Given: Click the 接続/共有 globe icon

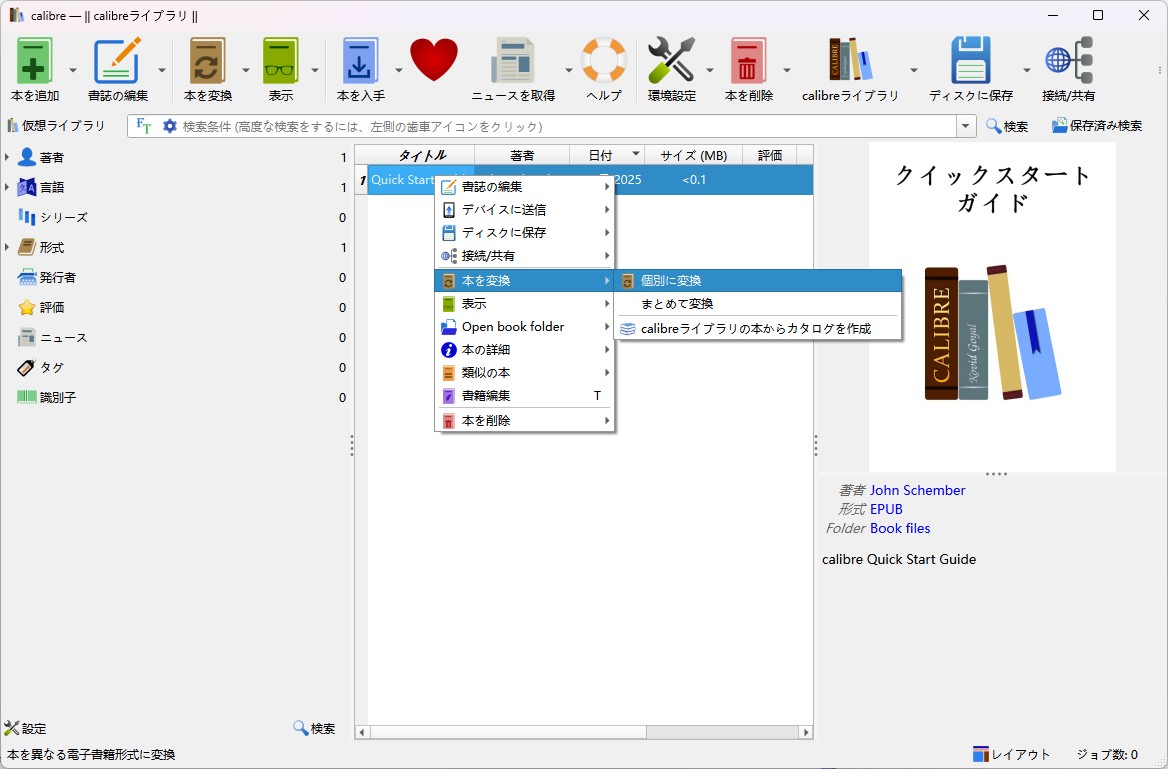Looking at the screenshot, I should (x=1068, y=60).
